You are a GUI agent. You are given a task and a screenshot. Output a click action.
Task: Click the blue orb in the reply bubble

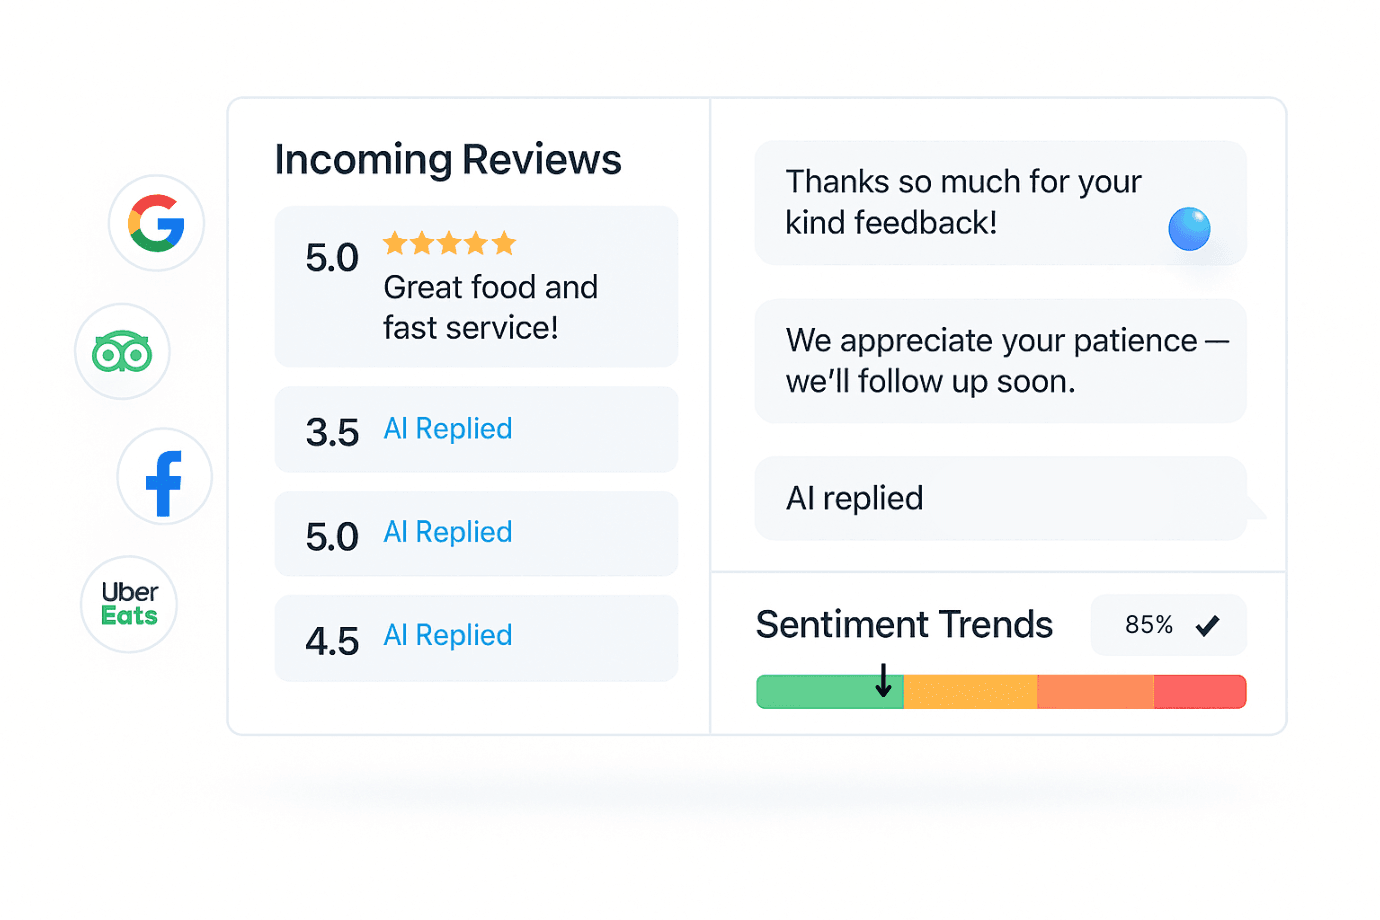pos(1189,229)
